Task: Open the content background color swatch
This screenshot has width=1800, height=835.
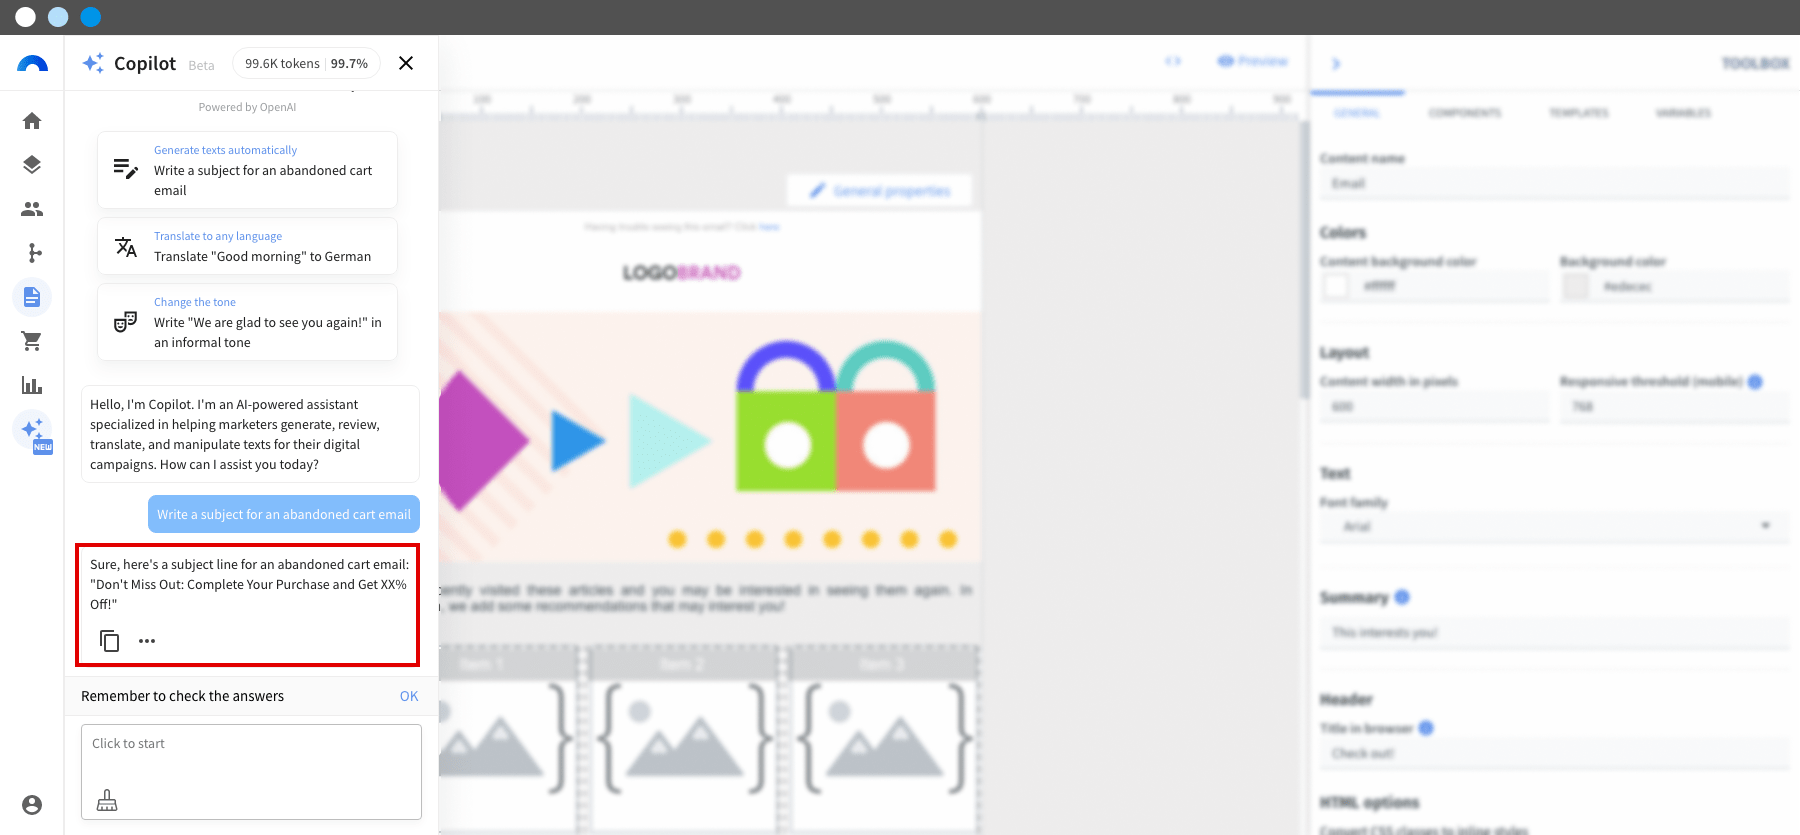Action: 1336,286
